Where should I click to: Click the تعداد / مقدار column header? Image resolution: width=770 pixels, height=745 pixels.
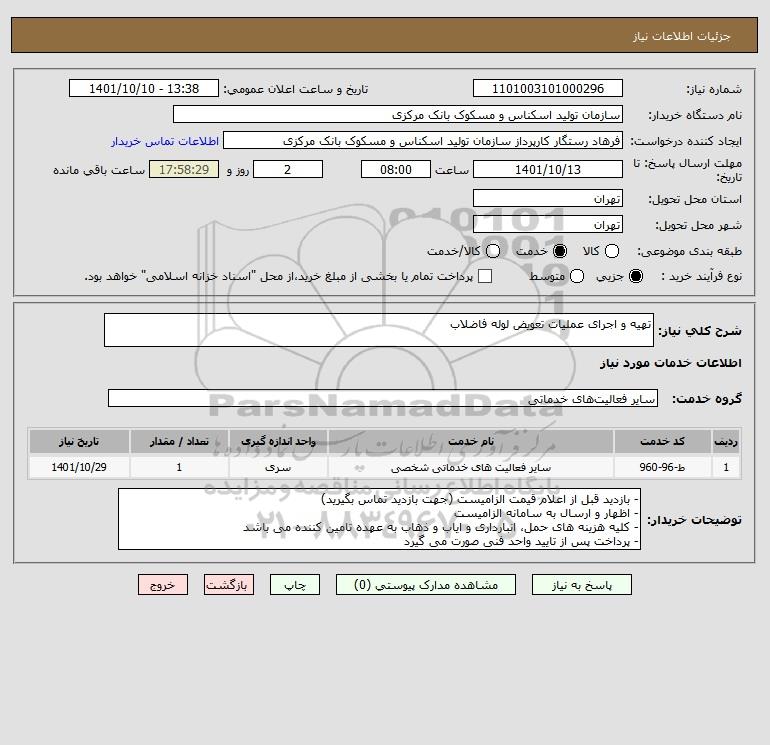pos(179,441)
